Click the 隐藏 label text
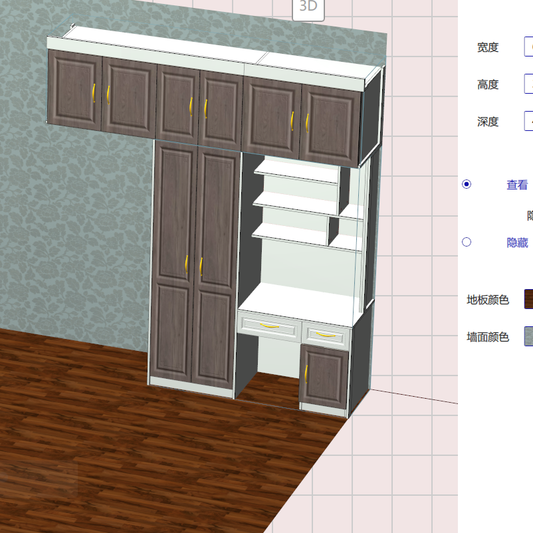533x533 pixels. pos(517,243)
